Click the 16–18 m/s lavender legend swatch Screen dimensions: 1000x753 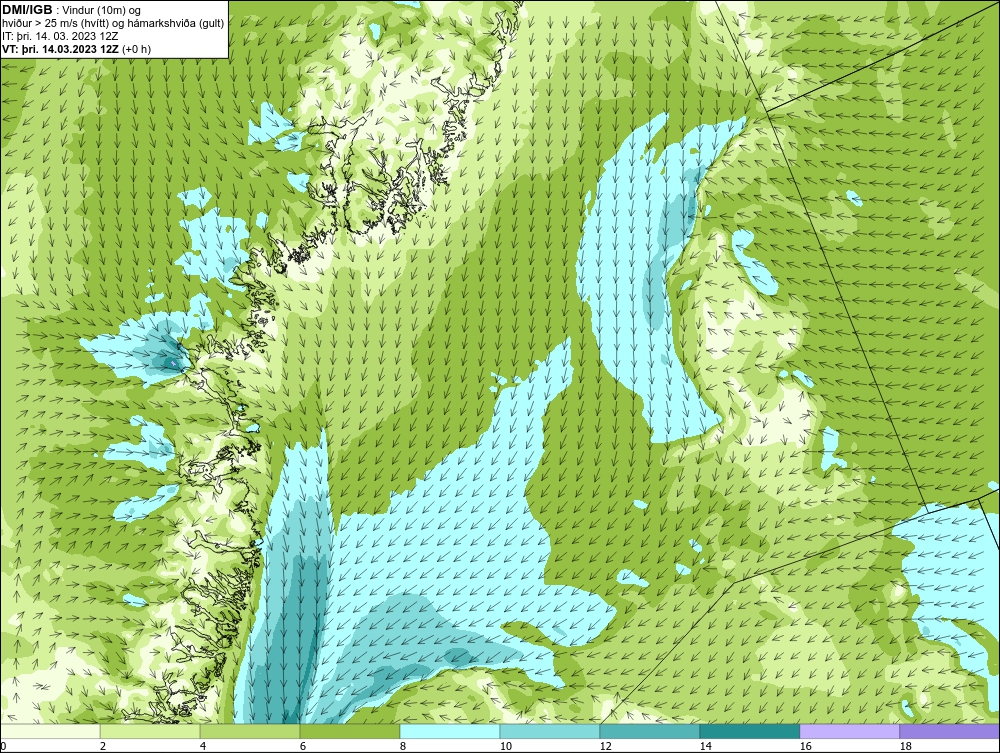(x=849, y=731)
